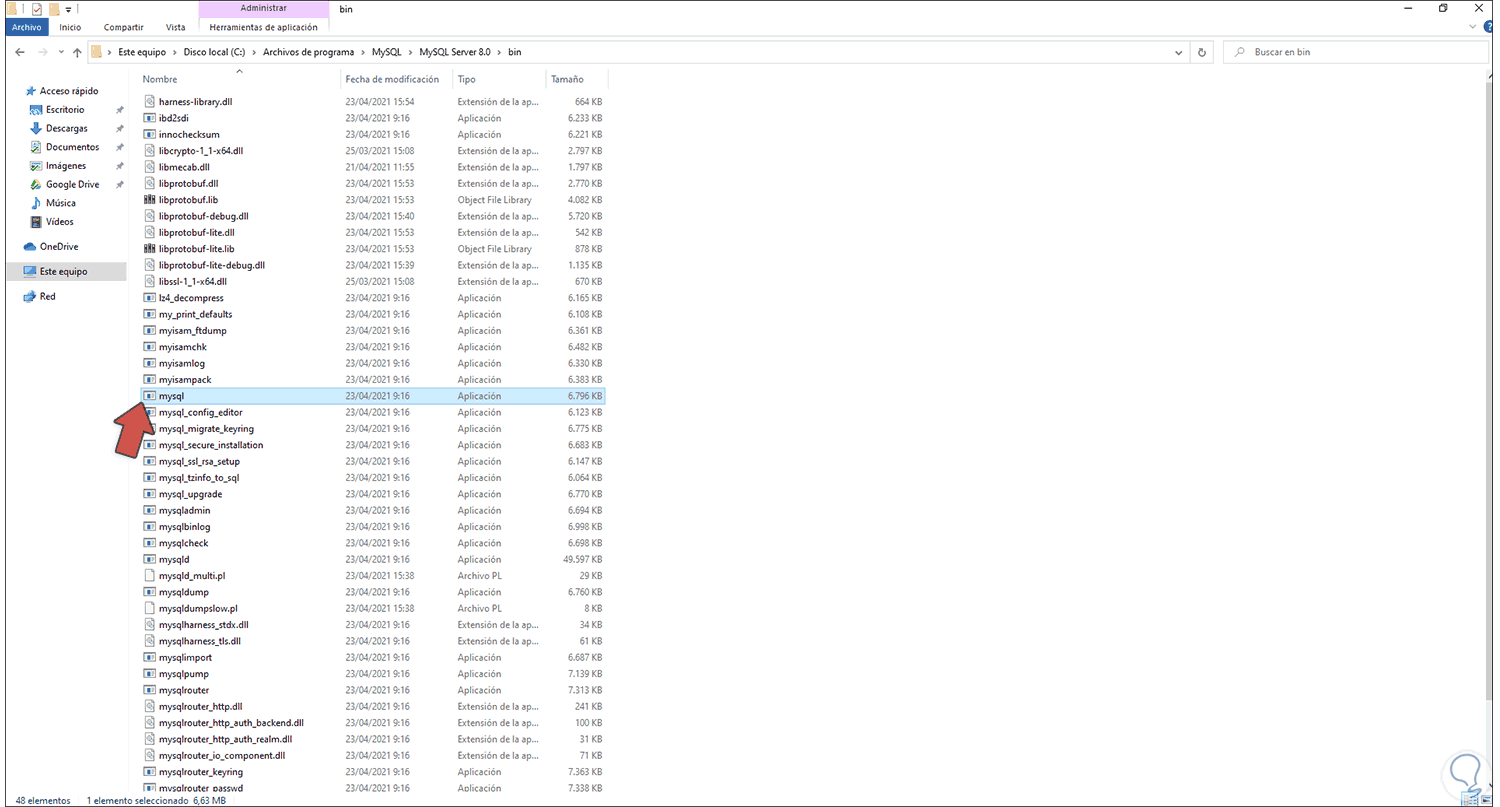Screen dimensions: 1500x807
Task: Click the mysqld_multi.pl file icon
Action: click(150, 576)
